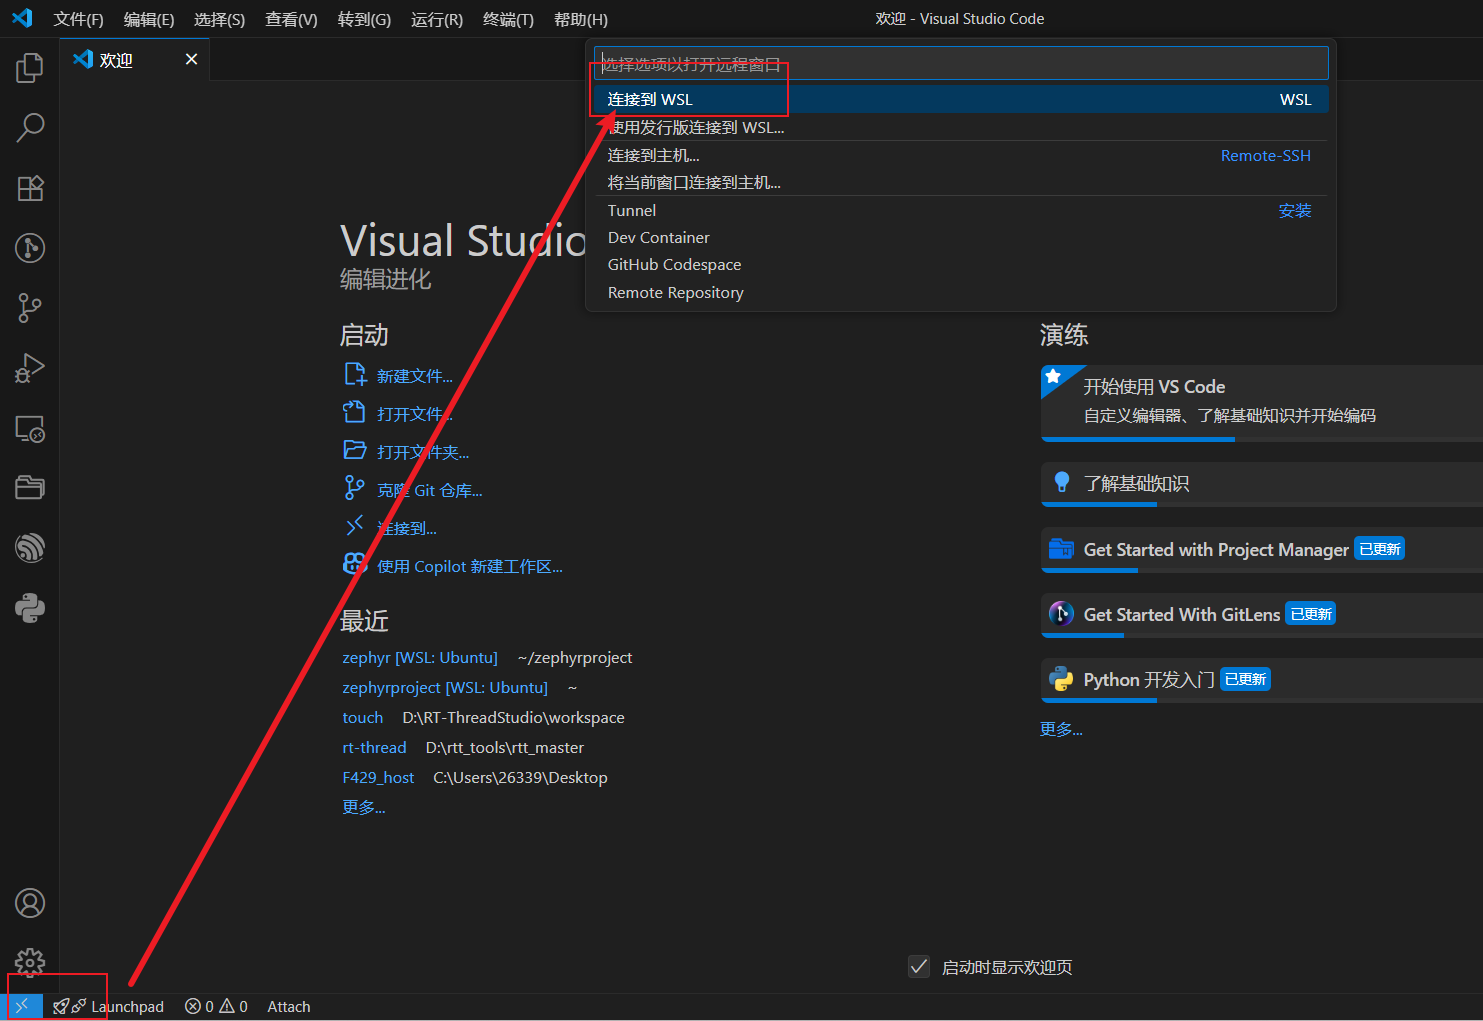The height and width of the screenshot is (1021, 1483).
Task: Click the Launchpad status bar item
Action: click(x=108, y=1006)
